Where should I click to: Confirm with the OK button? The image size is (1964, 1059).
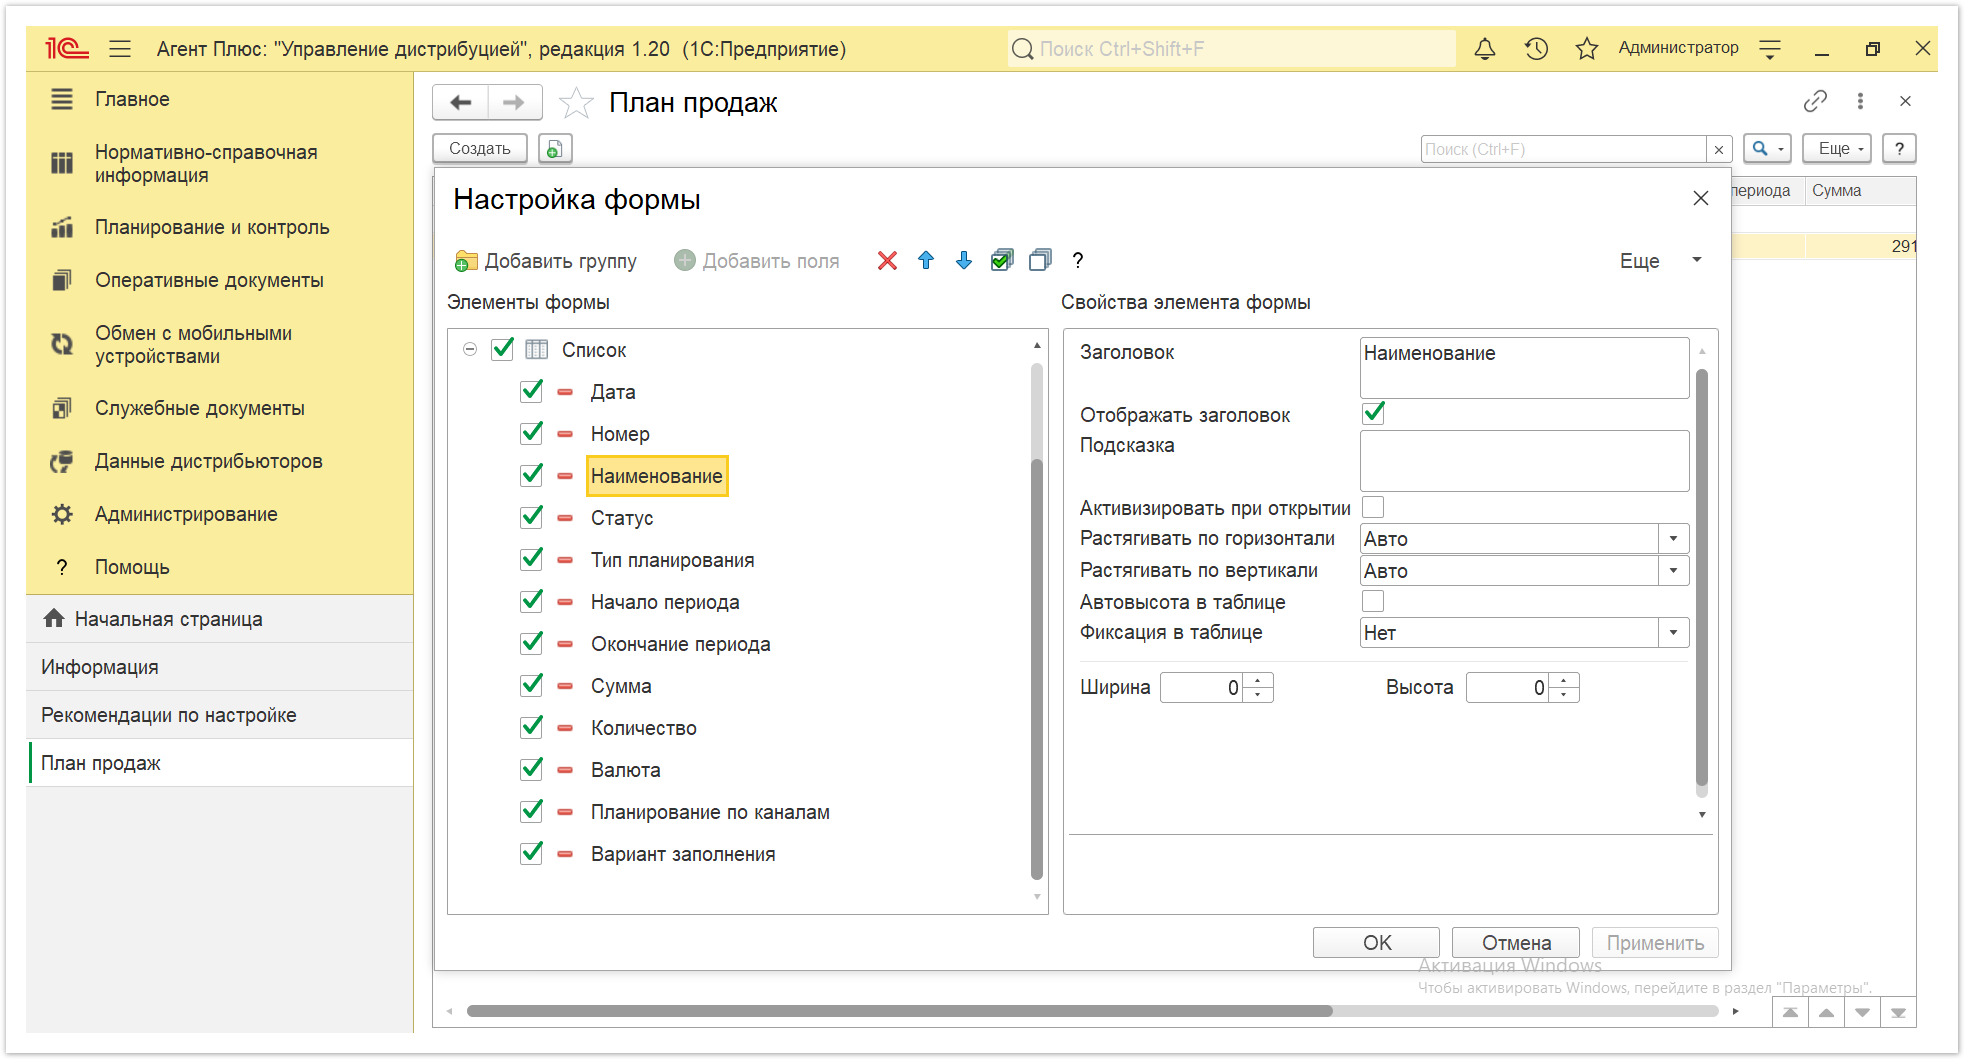click(x=1376, y=943)
